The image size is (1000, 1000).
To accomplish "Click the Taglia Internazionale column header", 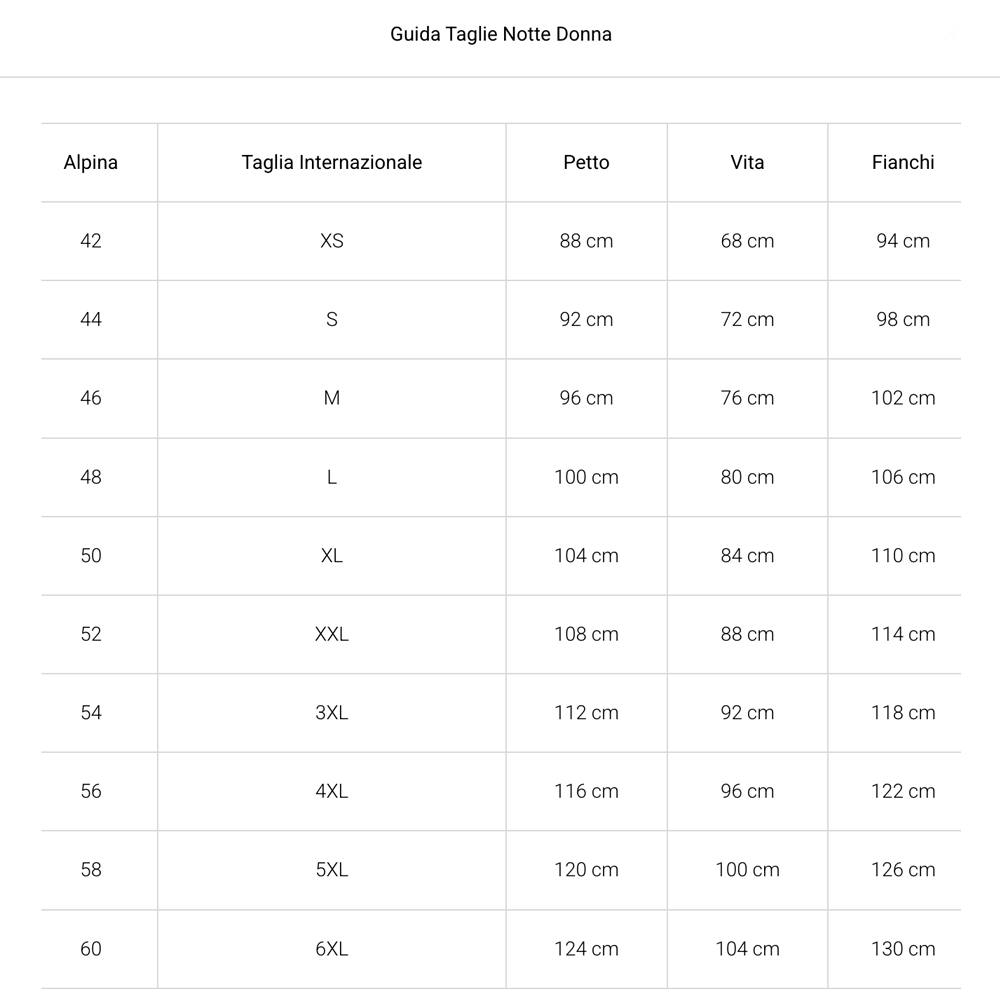I will pyautogui.click(x=332, y=162).
